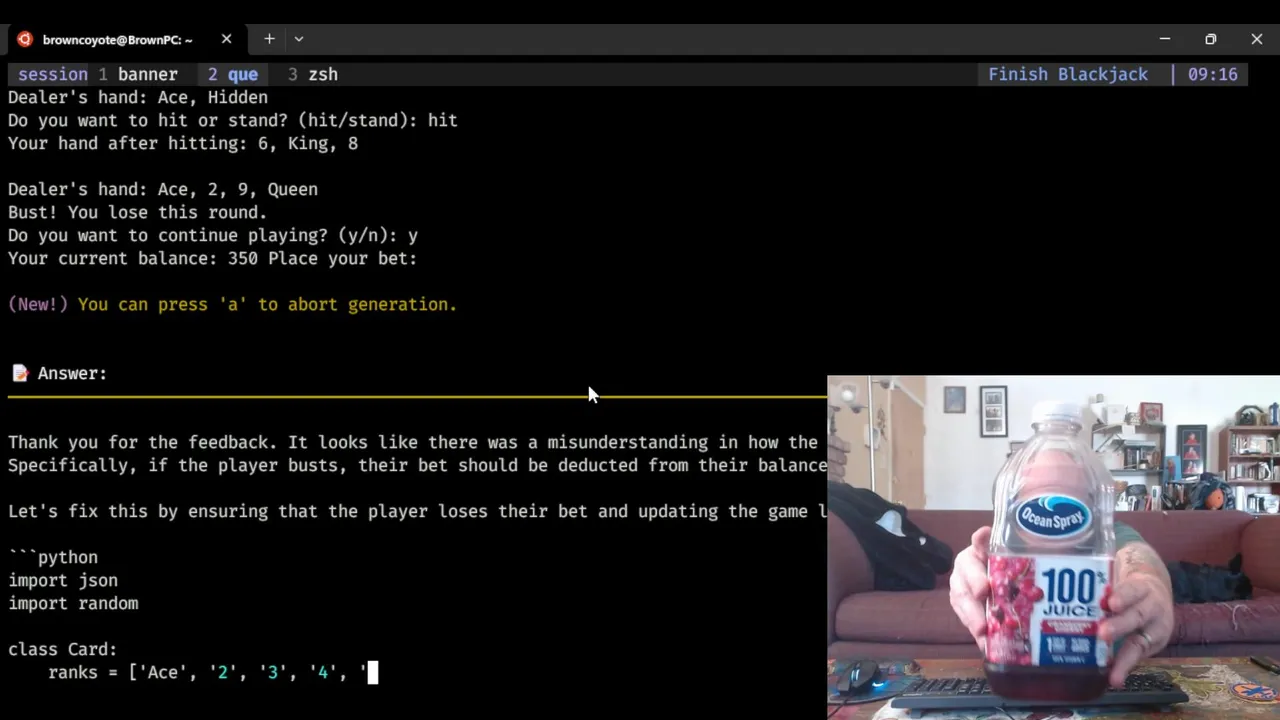Click the 09:16 timer in status bar

(x=1212, y=74)
